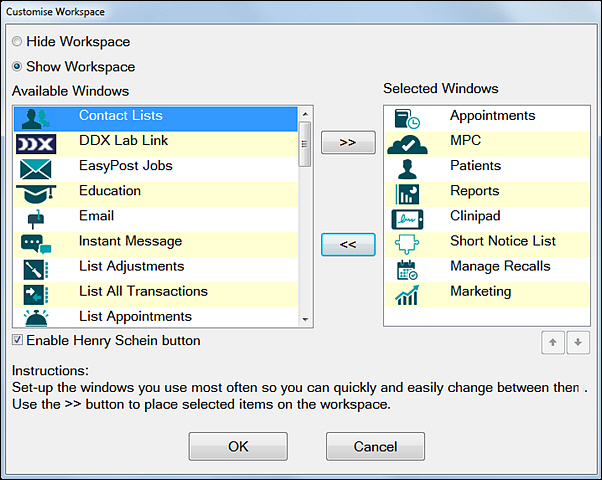Add selected item with the >> button
The width and height of the screenshot is (602, 480).
tap(348, 142)
